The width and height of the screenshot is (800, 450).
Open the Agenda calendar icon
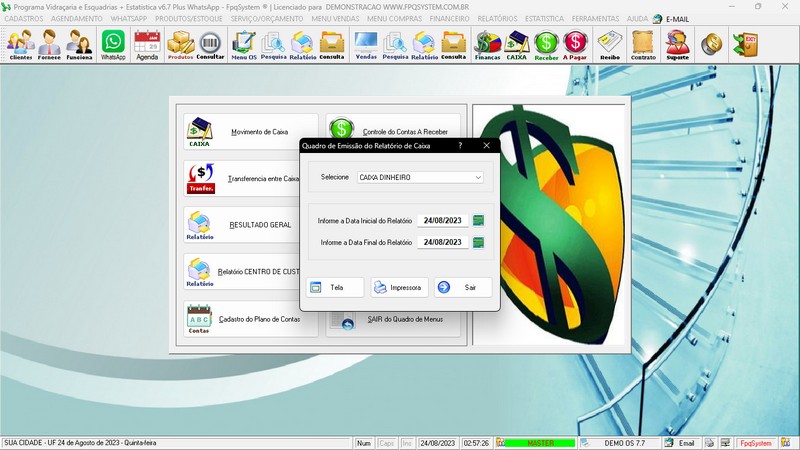tap(147, 45)
